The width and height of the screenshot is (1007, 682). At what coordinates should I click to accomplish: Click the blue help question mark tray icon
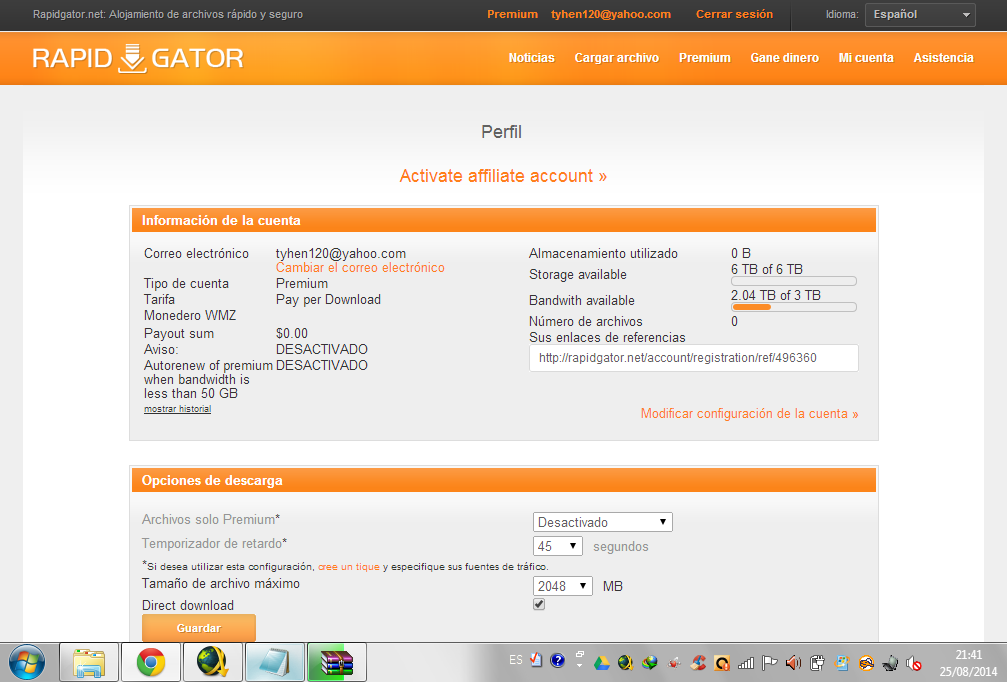557,660
